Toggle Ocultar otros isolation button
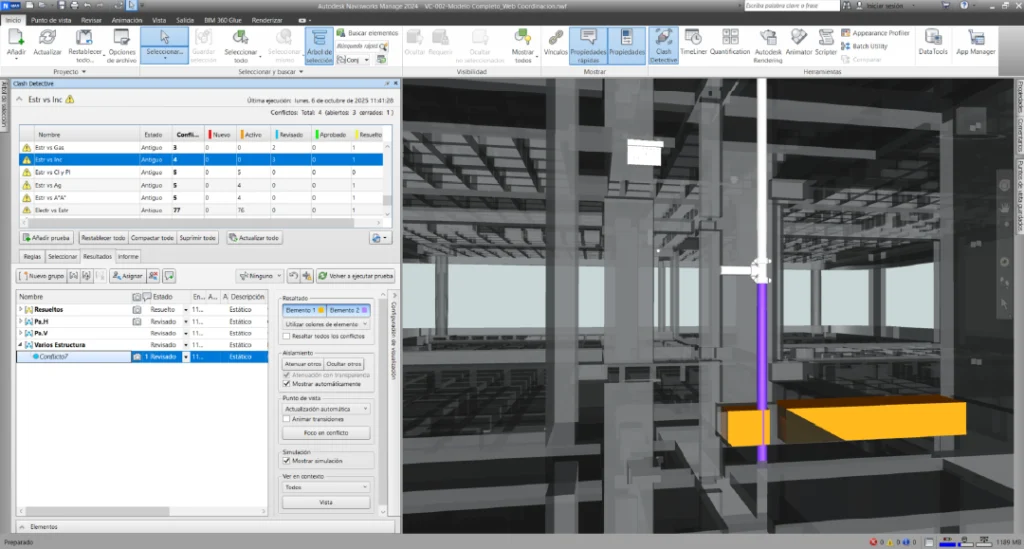 tap(344, 364)
